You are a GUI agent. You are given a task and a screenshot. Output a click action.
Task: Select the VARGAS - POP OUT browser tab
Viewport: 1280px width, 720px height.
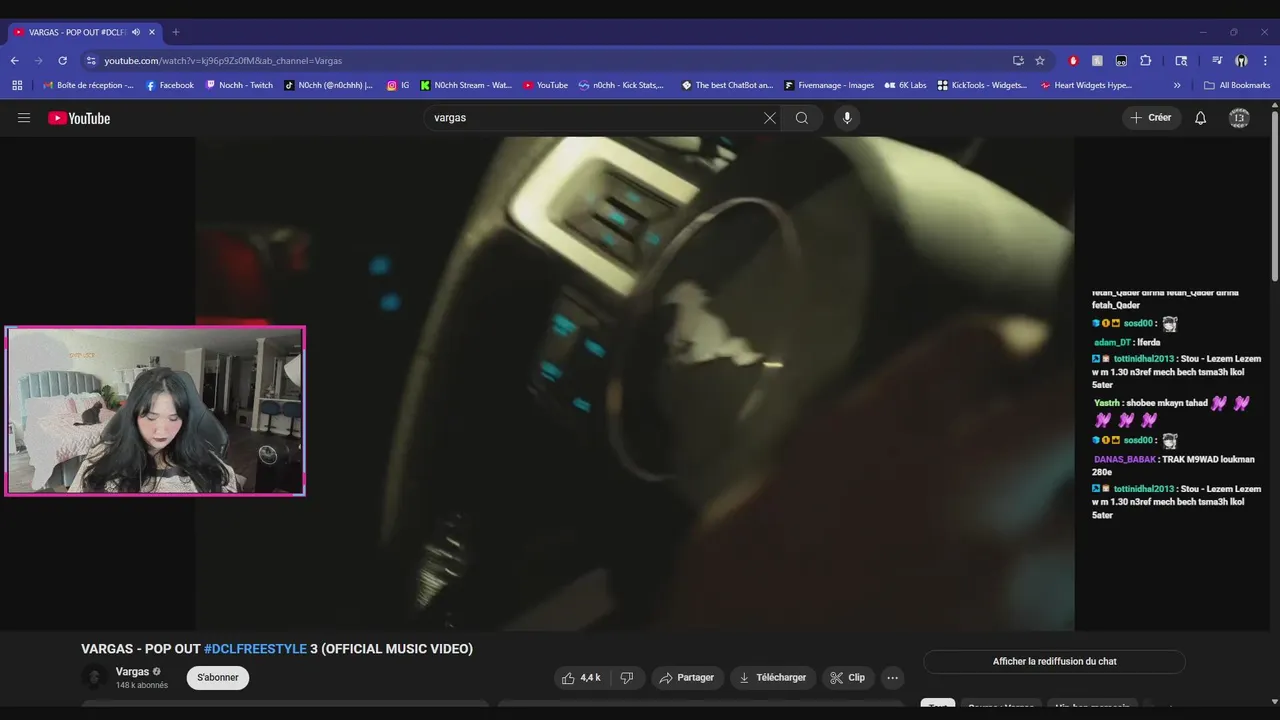click(77, 32)
